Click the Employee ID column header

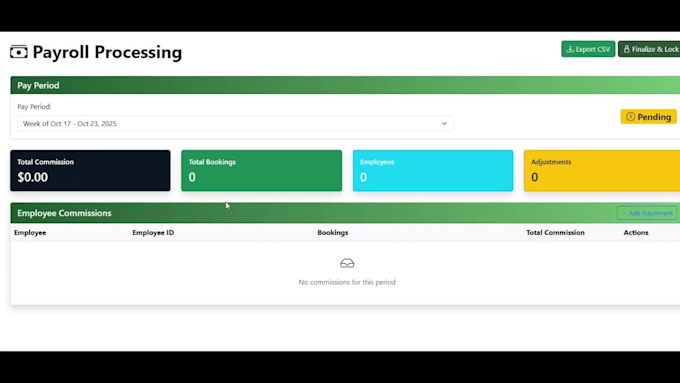coord(153,232)
